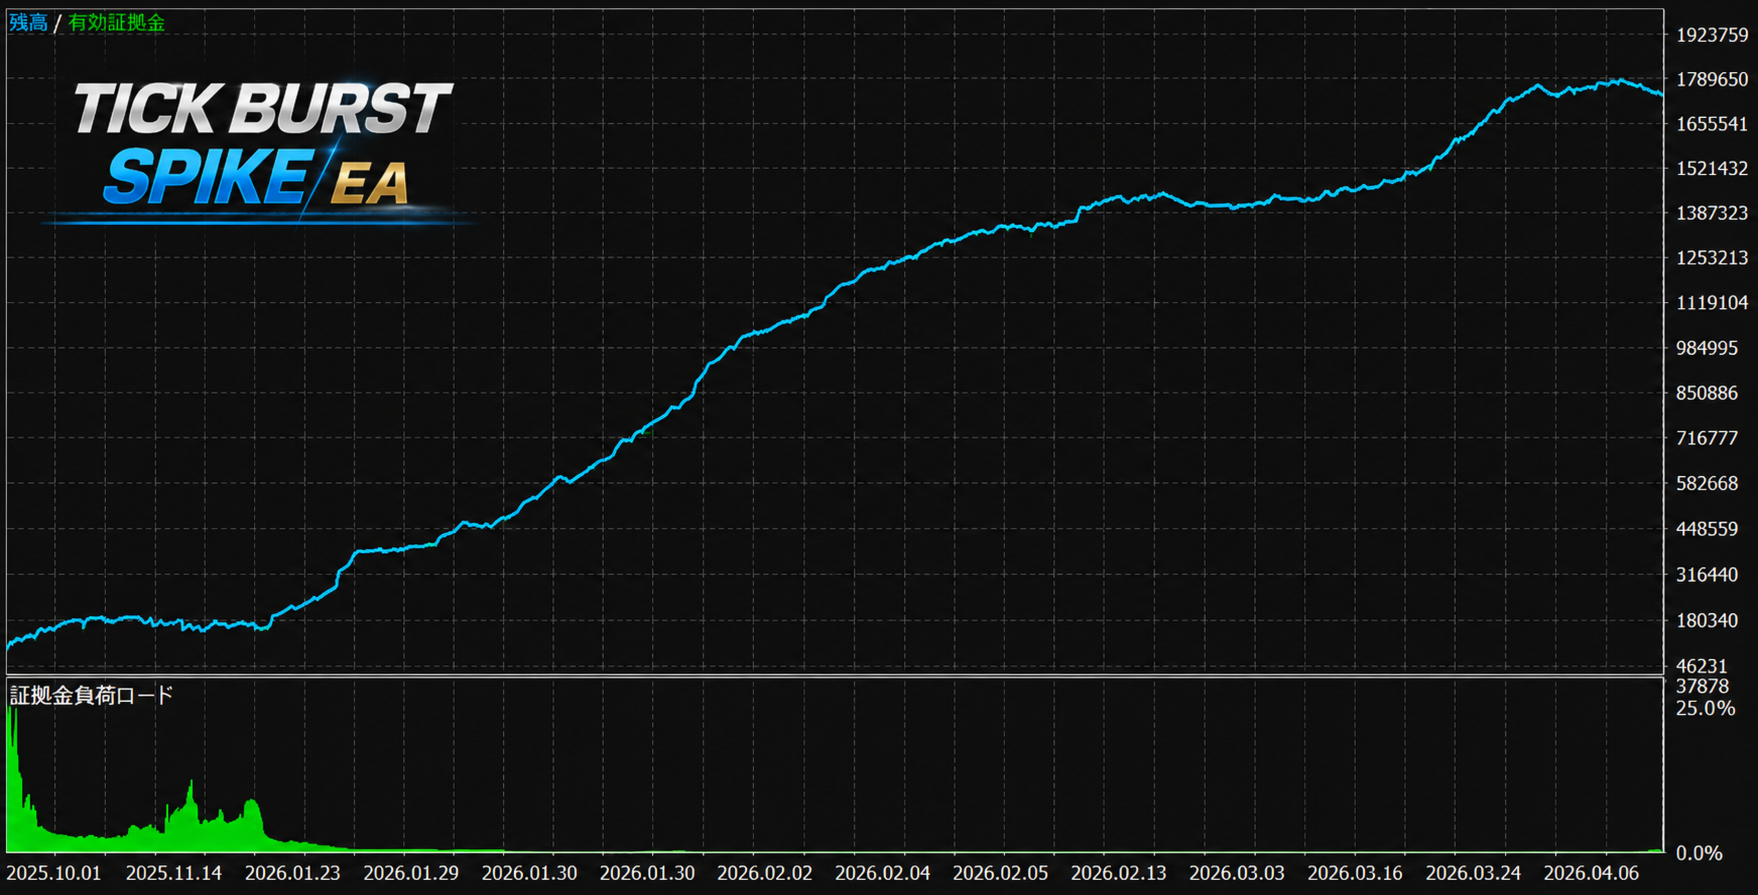Image resolution: width=1758 pixels, height=895 pixels.
Task: Click the 25.0% margin load label
Action: pos(1706,708)
